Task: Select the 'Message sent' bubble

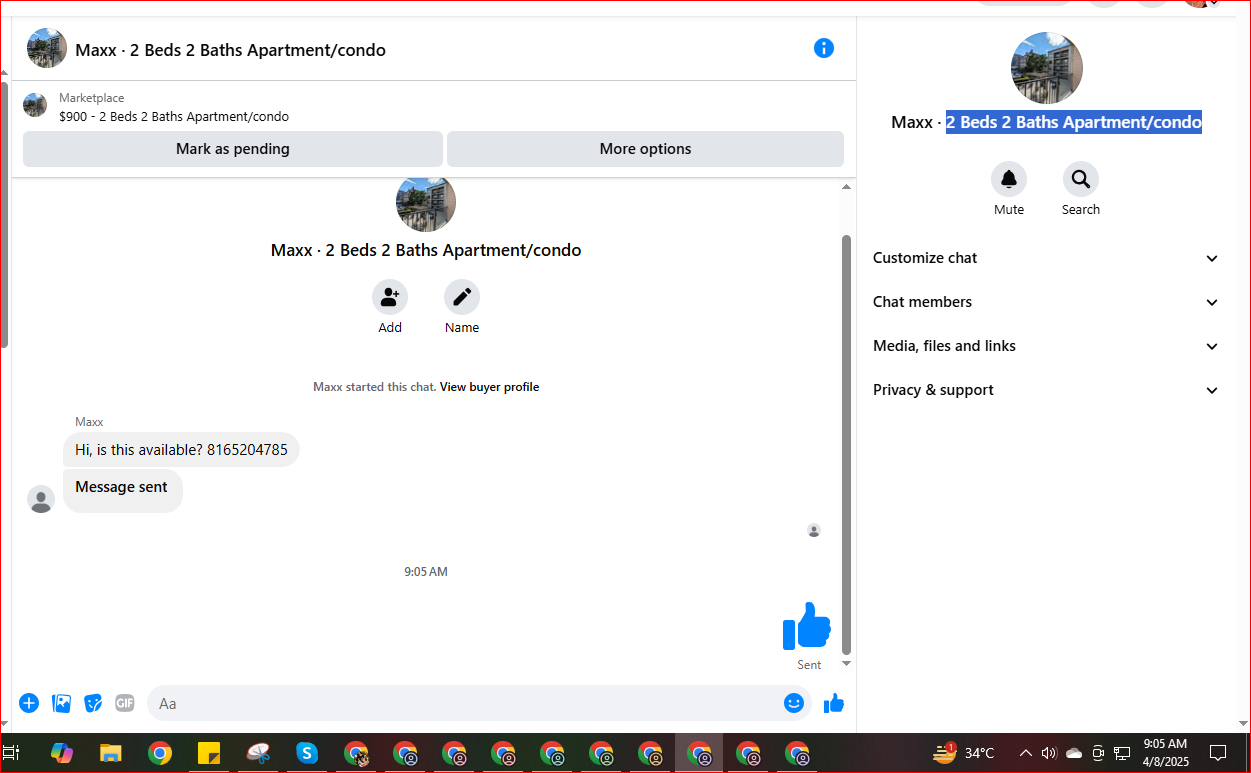Action: point(122,489)
